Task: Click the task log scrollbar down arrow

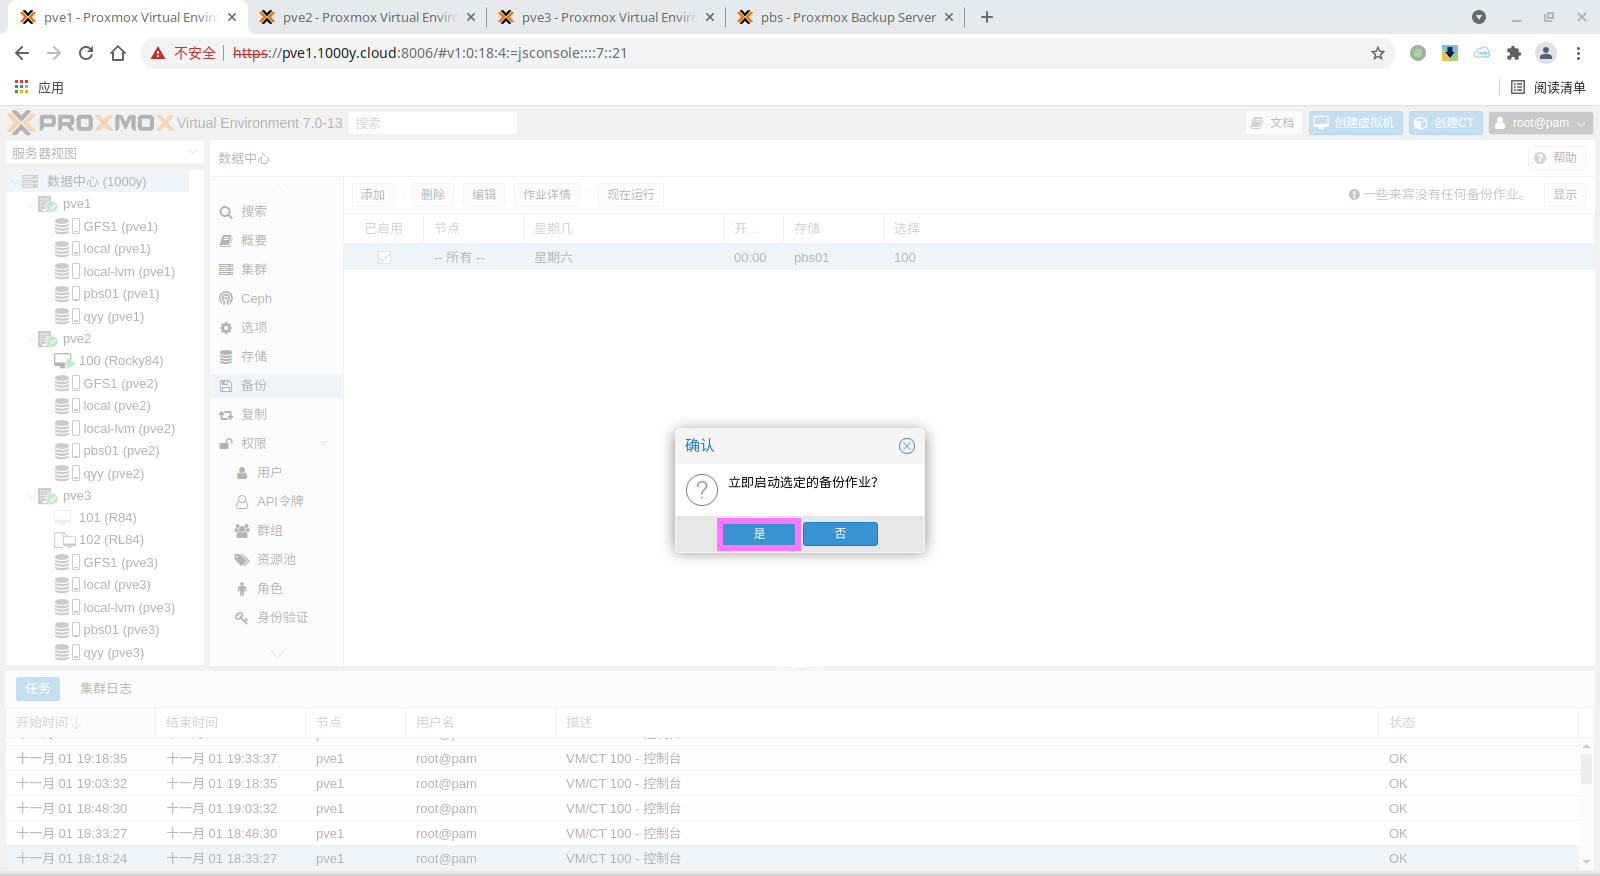Action: coord(1586,861)
